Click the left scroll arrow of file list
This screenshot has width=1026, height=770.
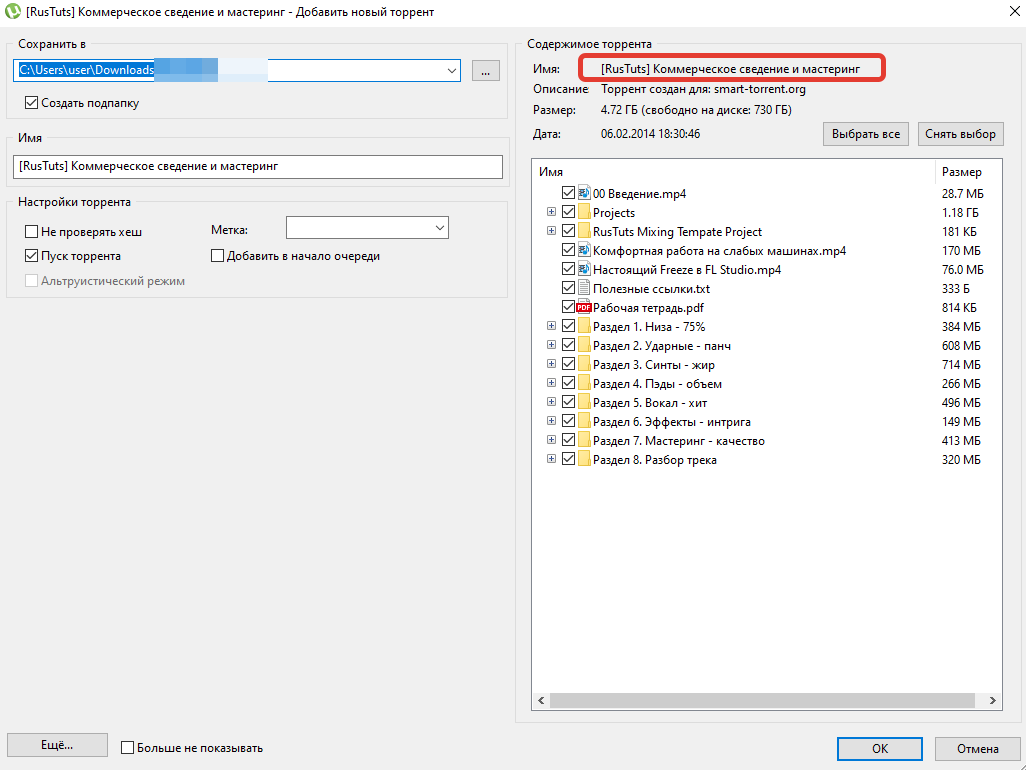(x=541, y=700)
